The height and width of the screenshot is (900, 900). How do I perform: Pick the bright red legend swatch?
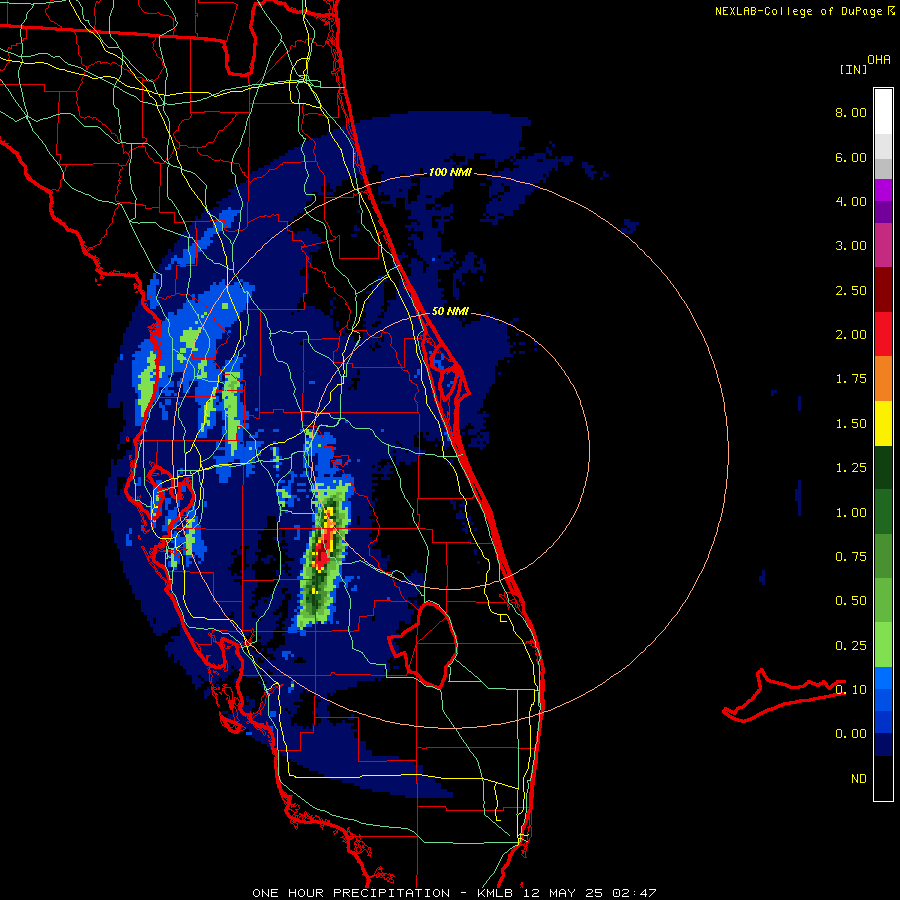(x=883, y=334)
